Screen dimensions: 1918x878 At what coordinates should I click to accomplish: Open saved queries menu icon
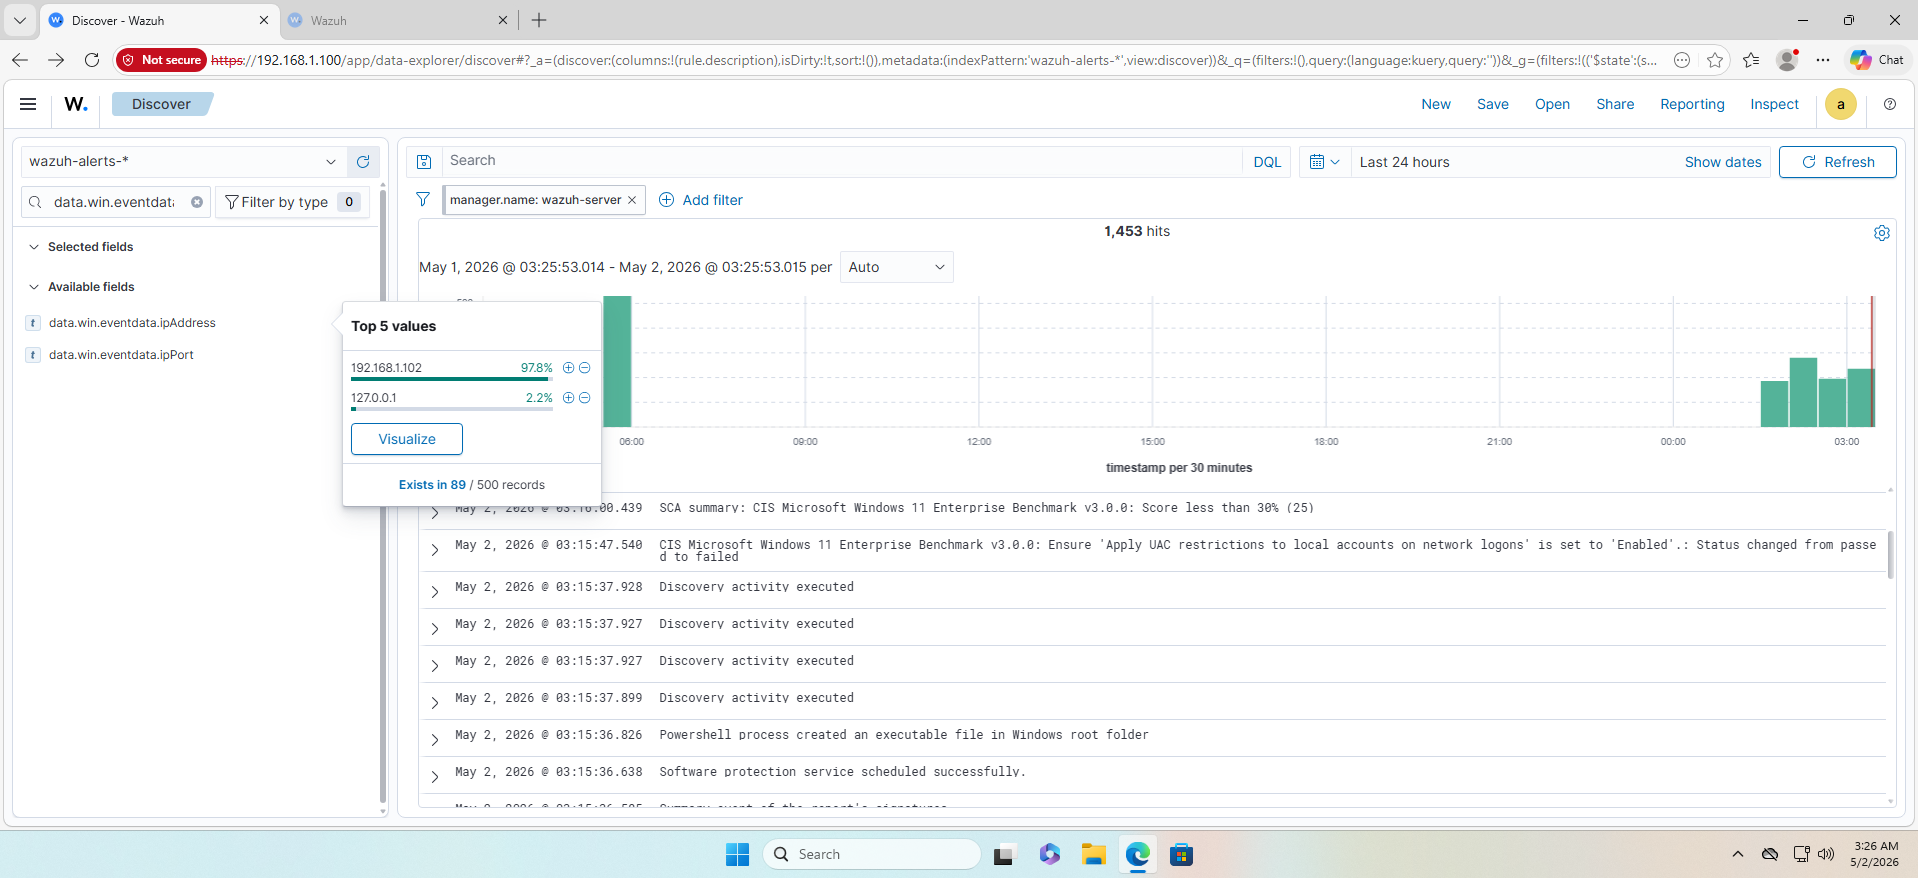424,162
